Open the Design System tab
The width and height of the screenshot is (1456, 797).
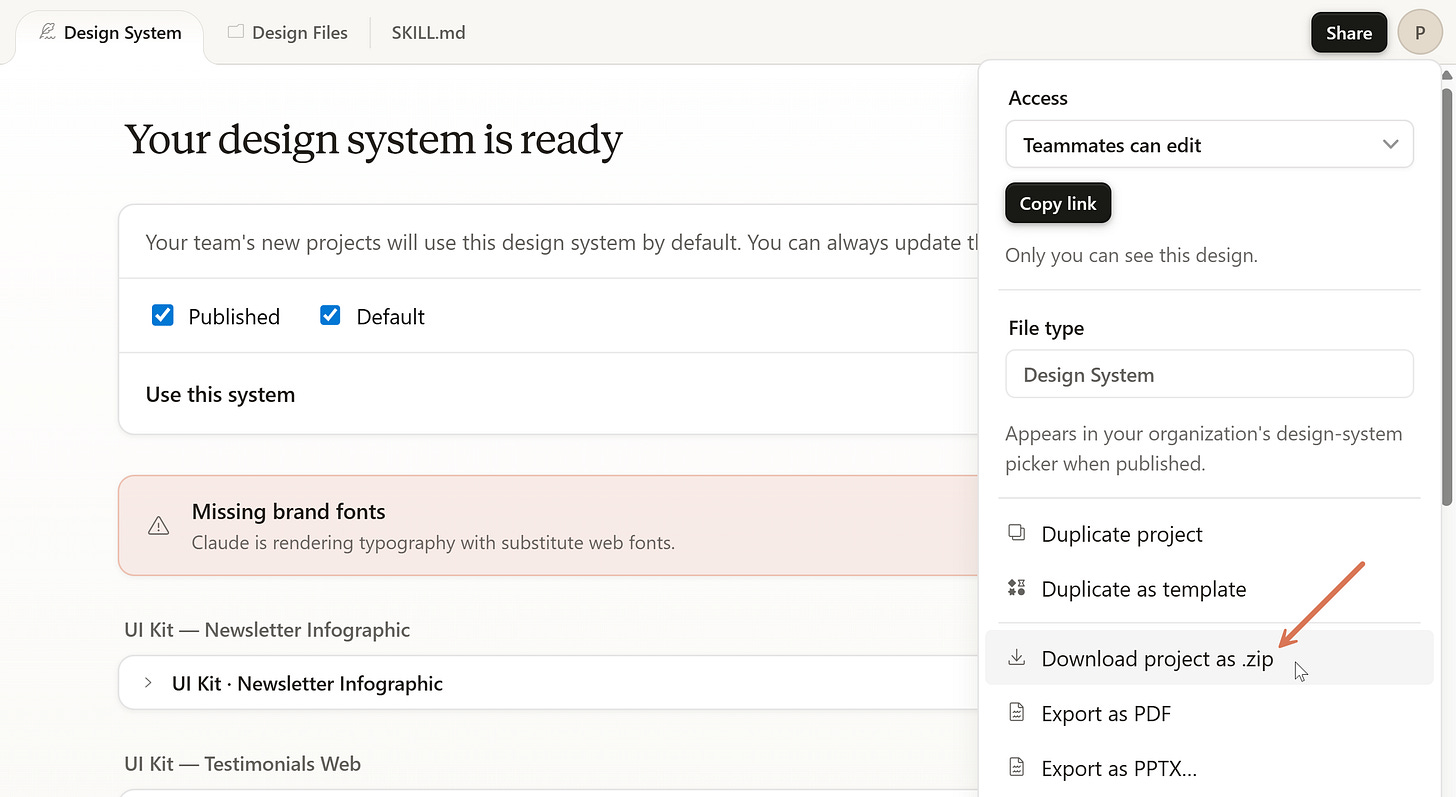pyautogui.click(x=110, y=33)
